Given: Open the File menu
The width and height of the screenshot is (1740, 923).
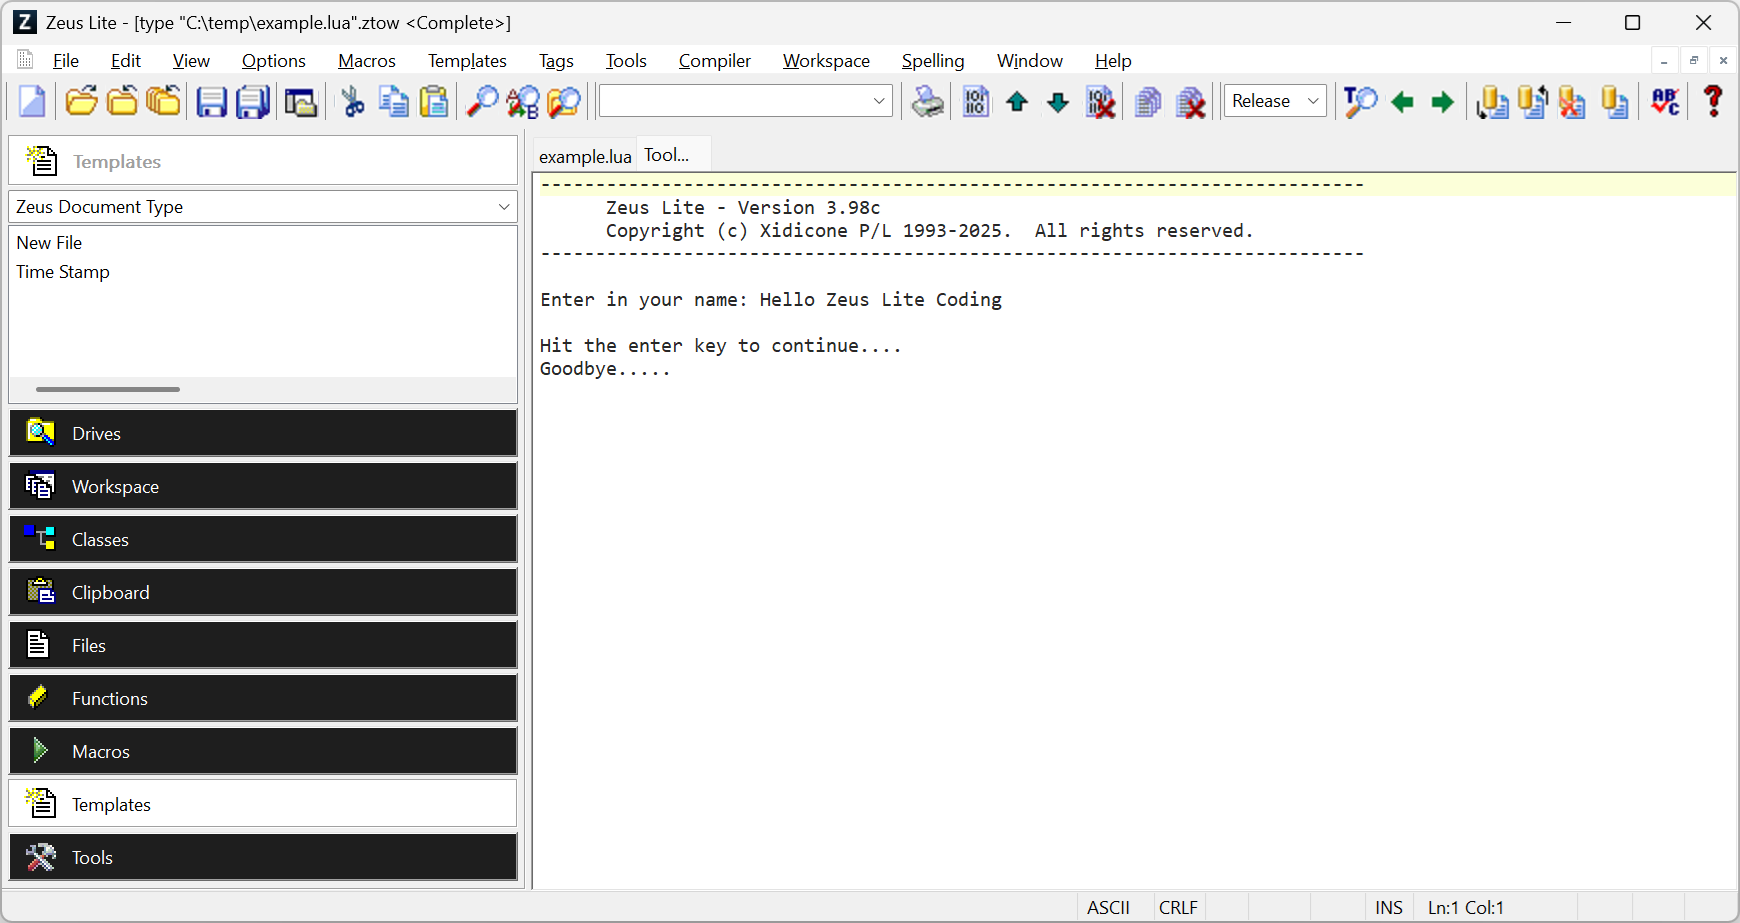Looking at the screenshot, I should (x=66, y=61).
